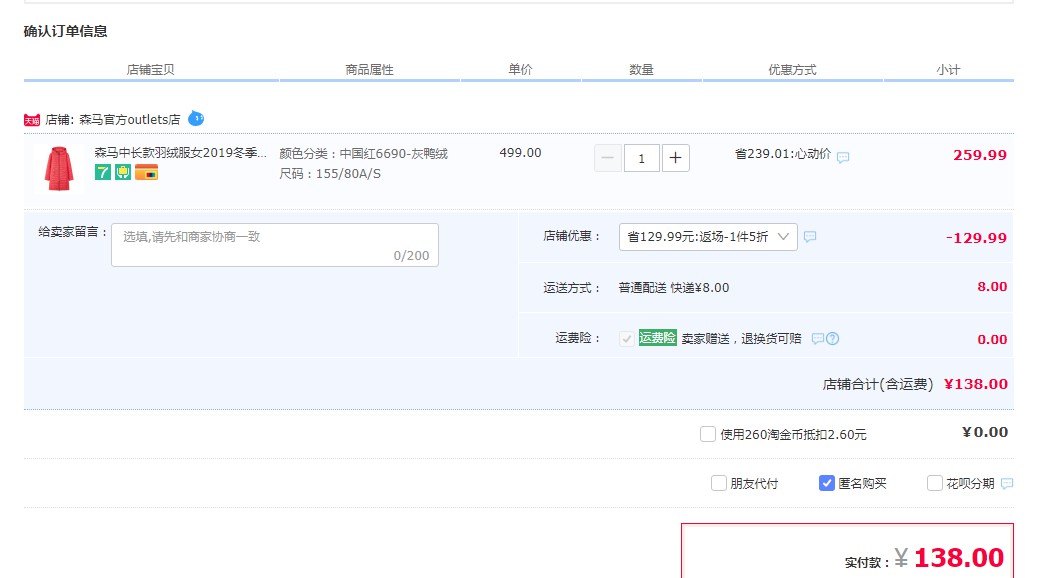
Task: Click the 单价 column header
Action: [520, 70]
